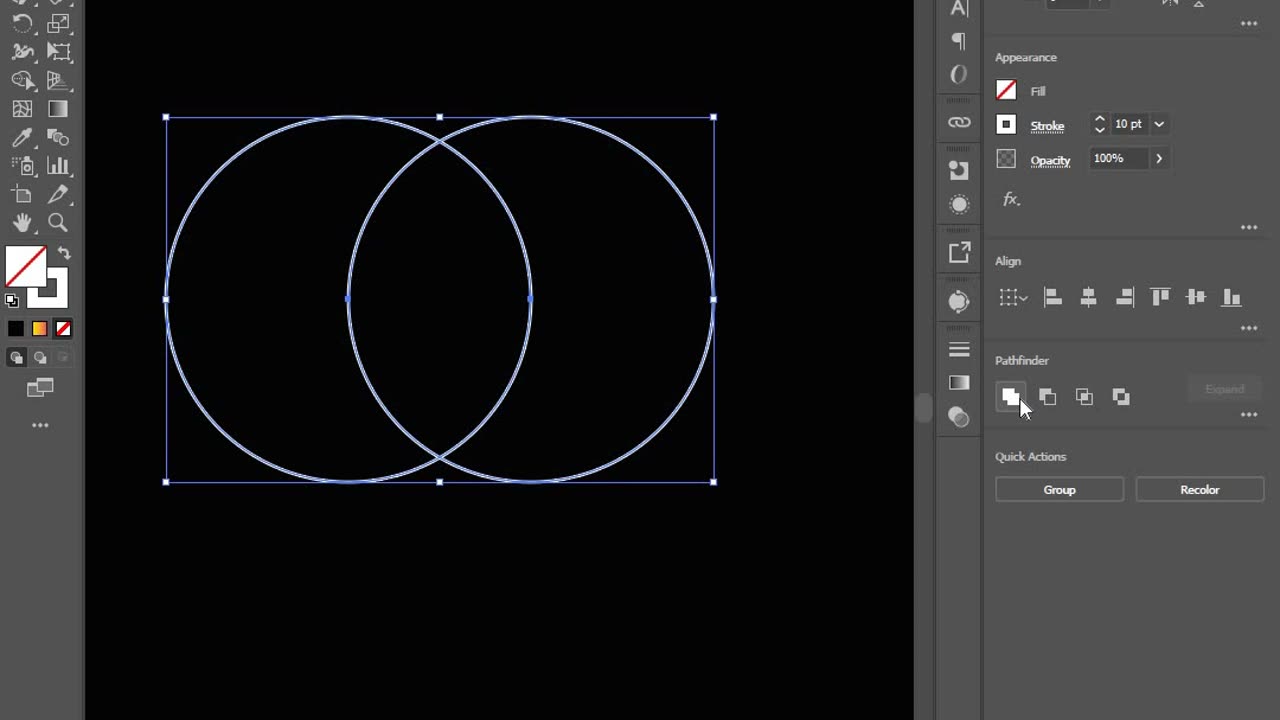Select the Free Transform tool
1280x720 pixels.
pyautogui.click(x=58, y=52)
